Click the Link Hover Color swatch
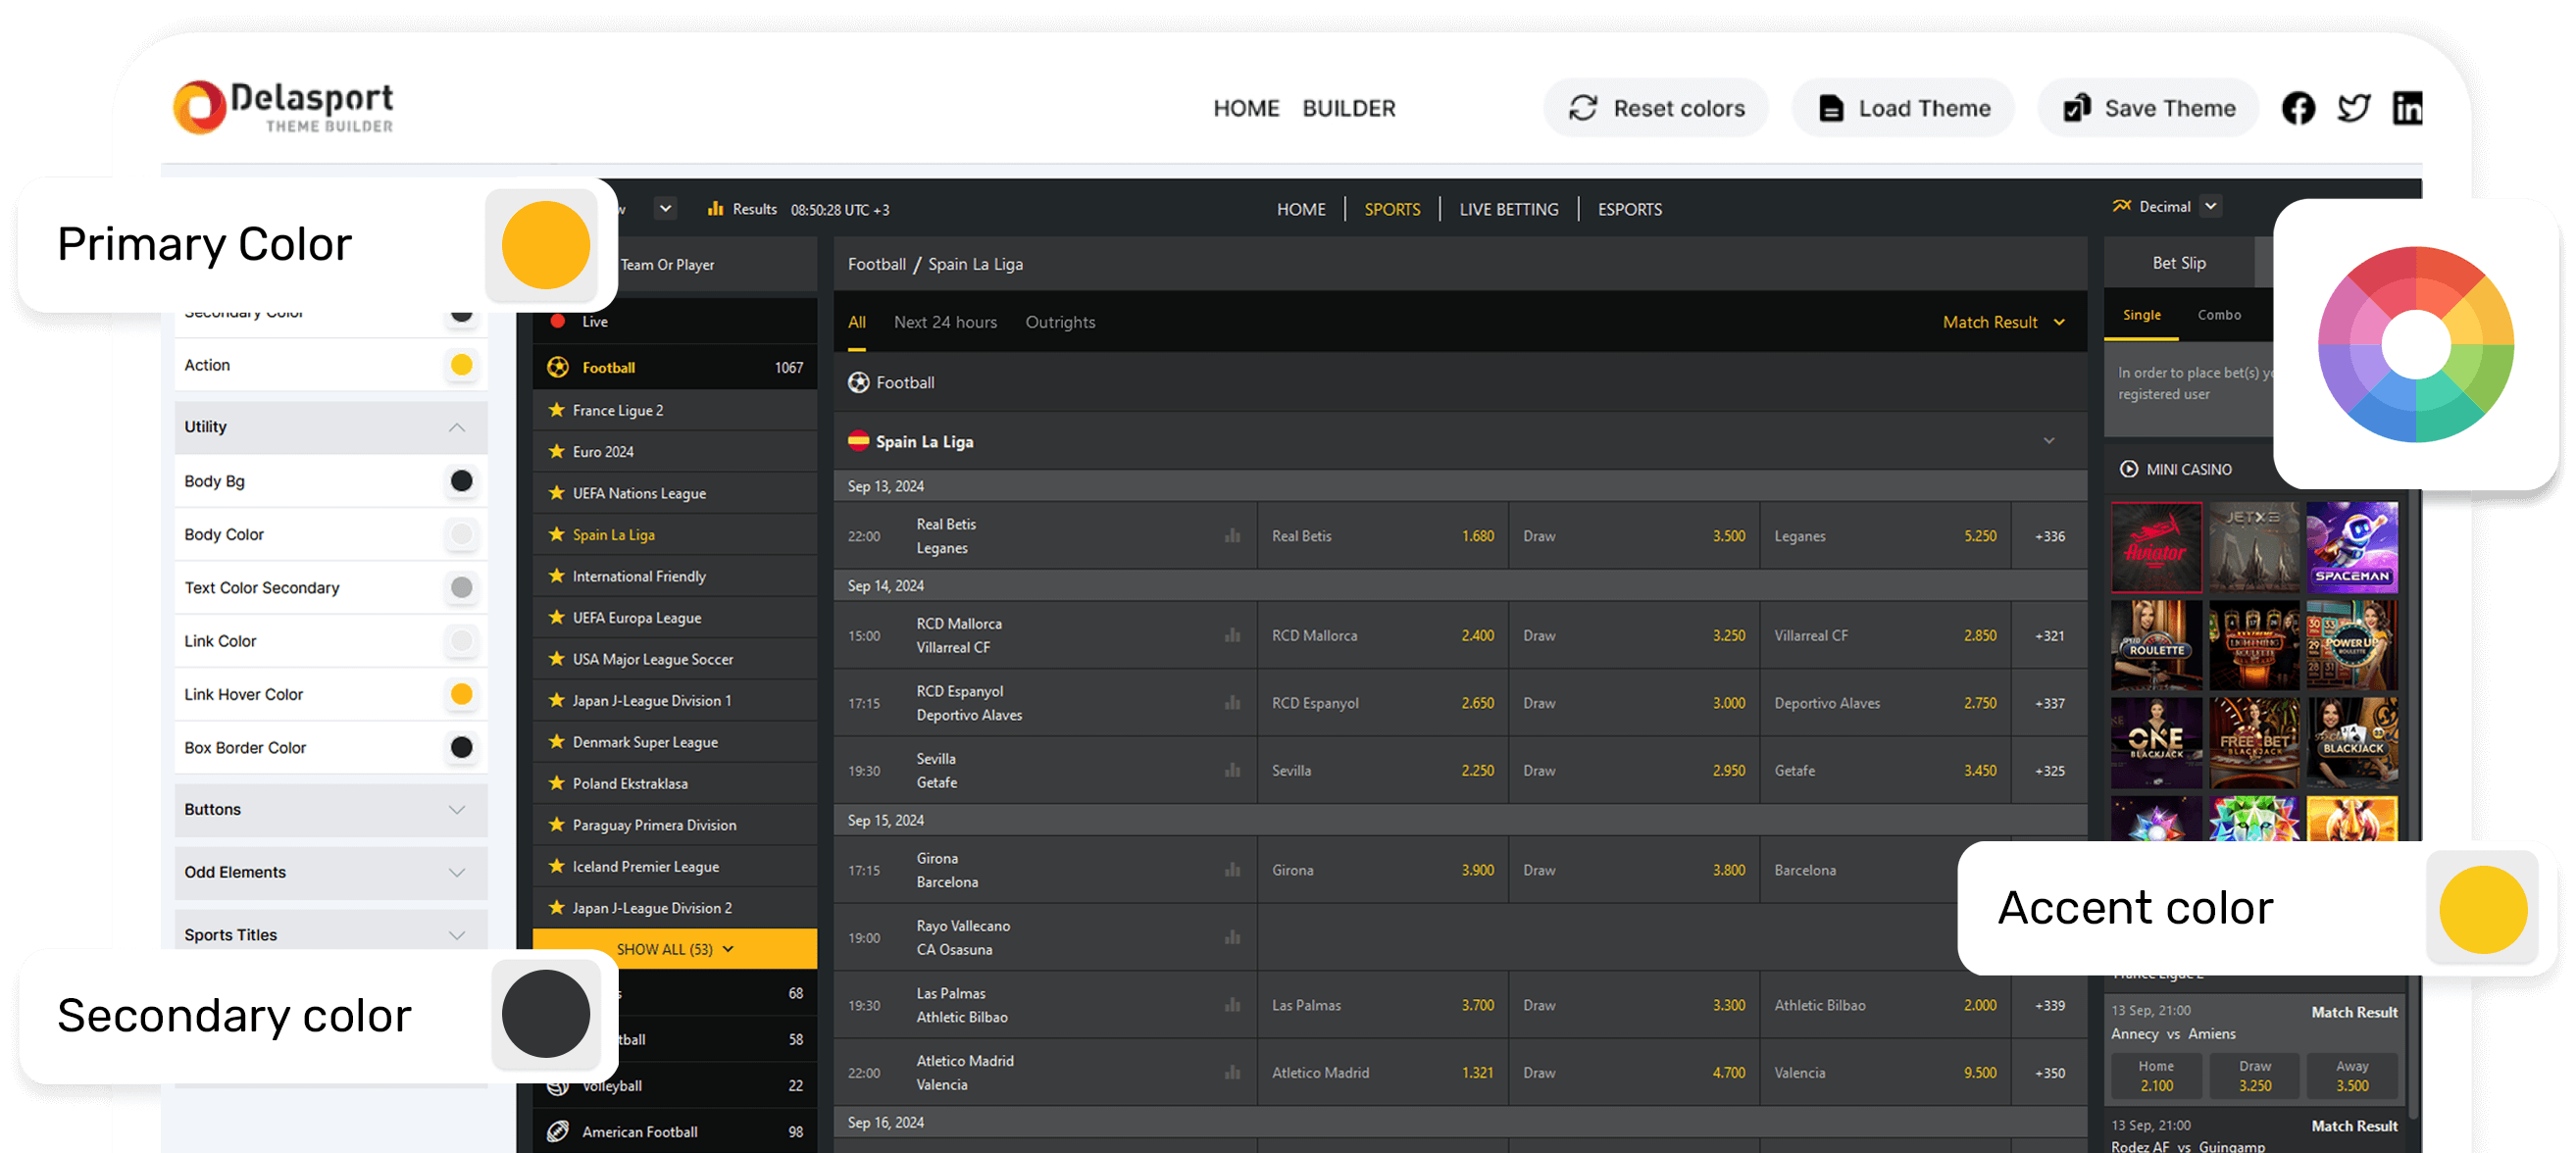This screenshot has width=2576, height=1153. tap(461, 693)
